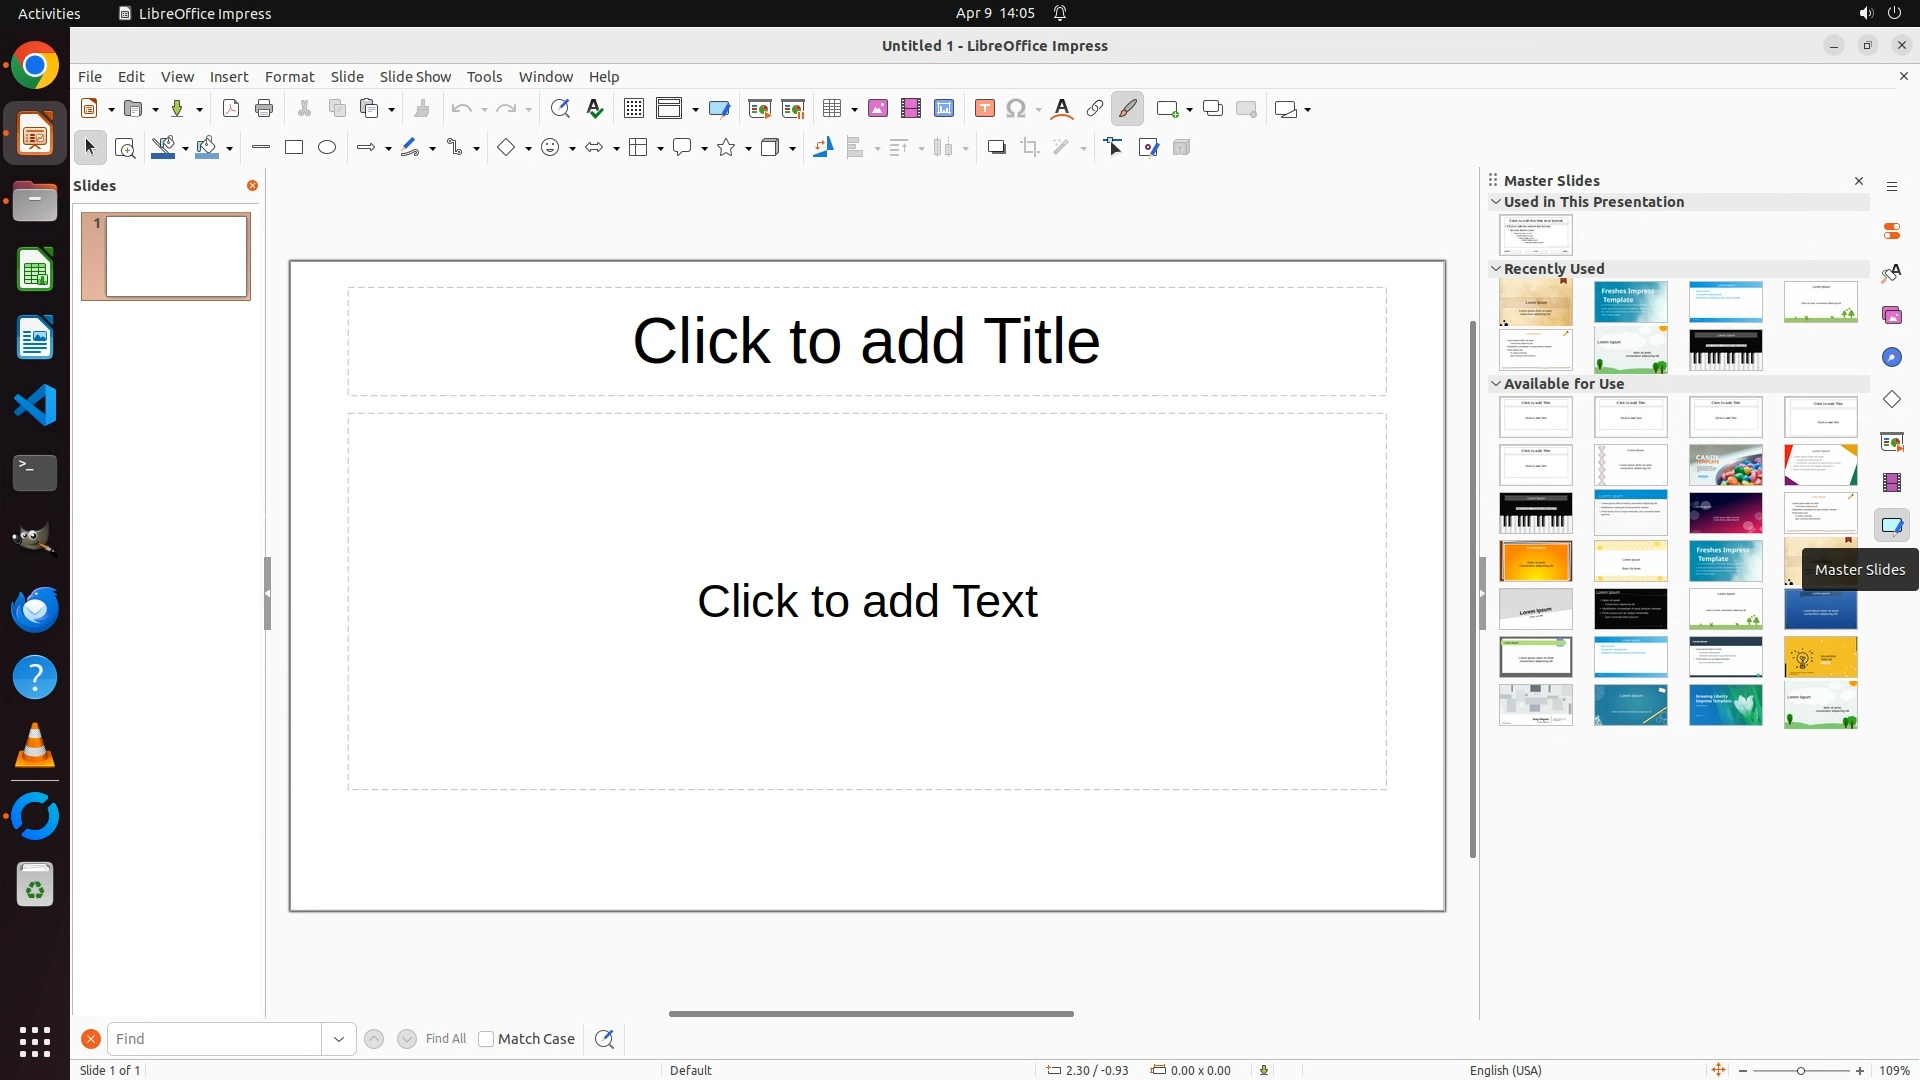Viewport: 1920px width, 1080px height.
Task: Click the Find All button
Action: point(446,1039)
